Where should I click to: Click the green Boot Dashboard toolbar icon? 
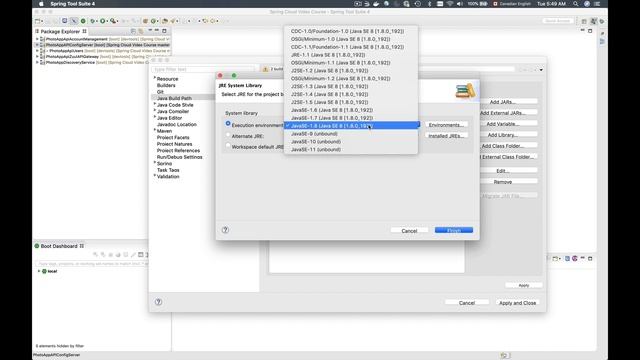83,21
